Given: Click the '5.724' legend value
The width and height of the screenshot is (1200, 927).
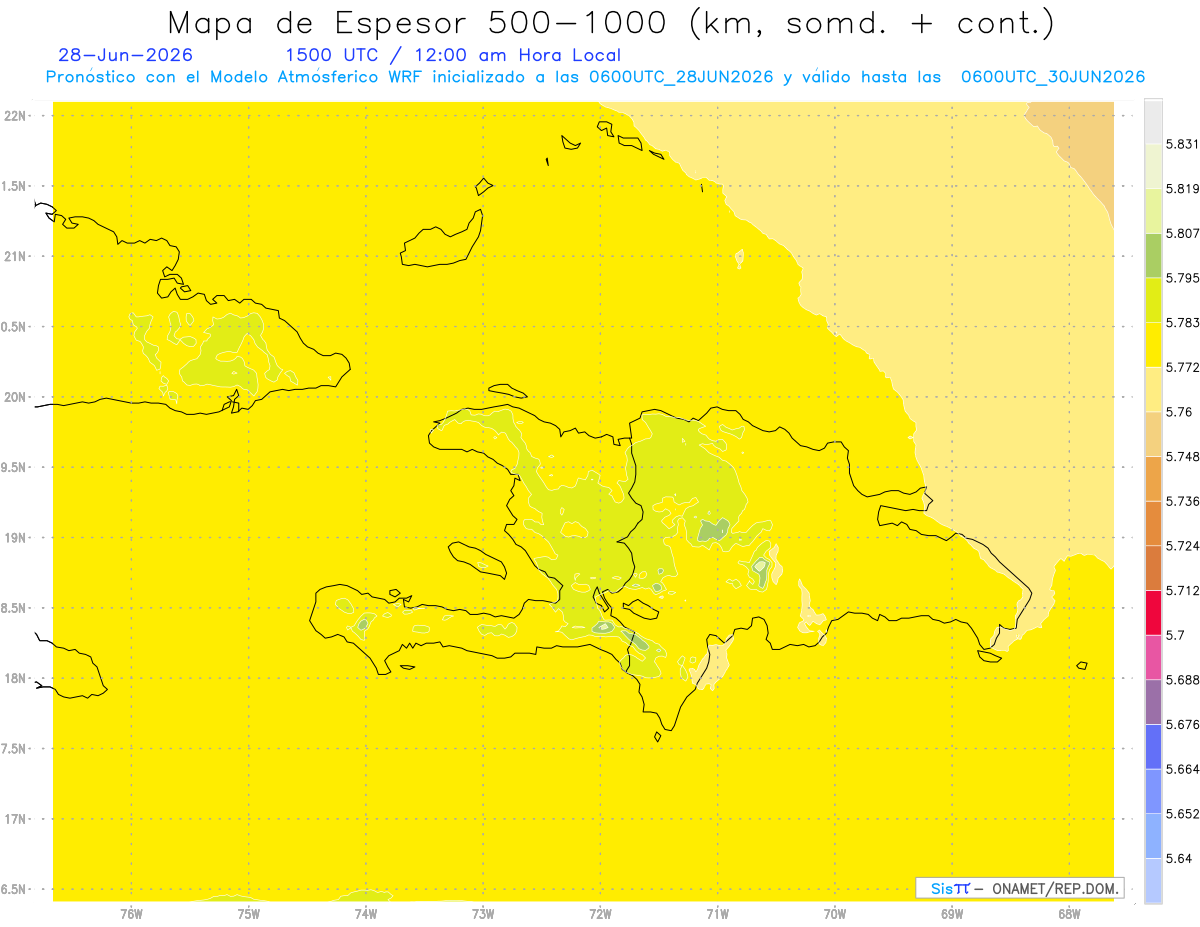Looking at the screenshot, I should coord(1182,546).
